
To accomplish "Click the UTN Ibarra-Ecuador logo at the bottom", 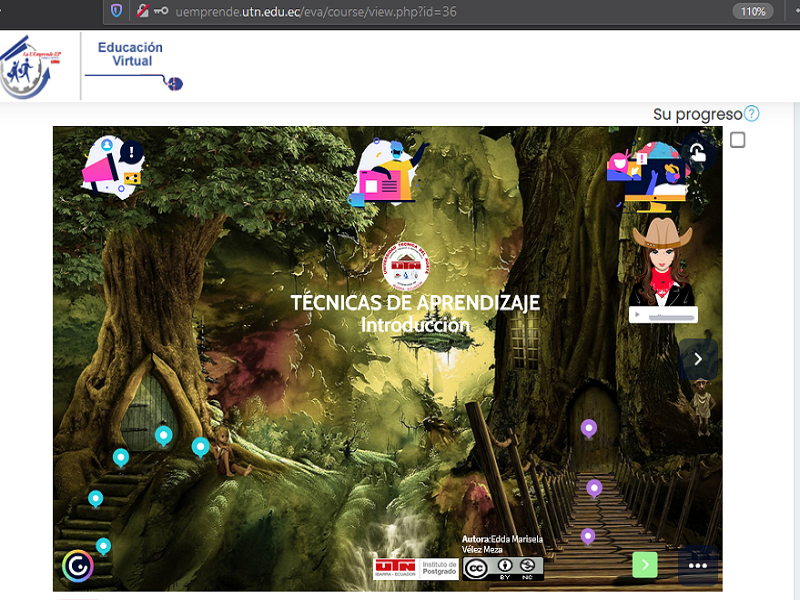I will tap(395, 568).
